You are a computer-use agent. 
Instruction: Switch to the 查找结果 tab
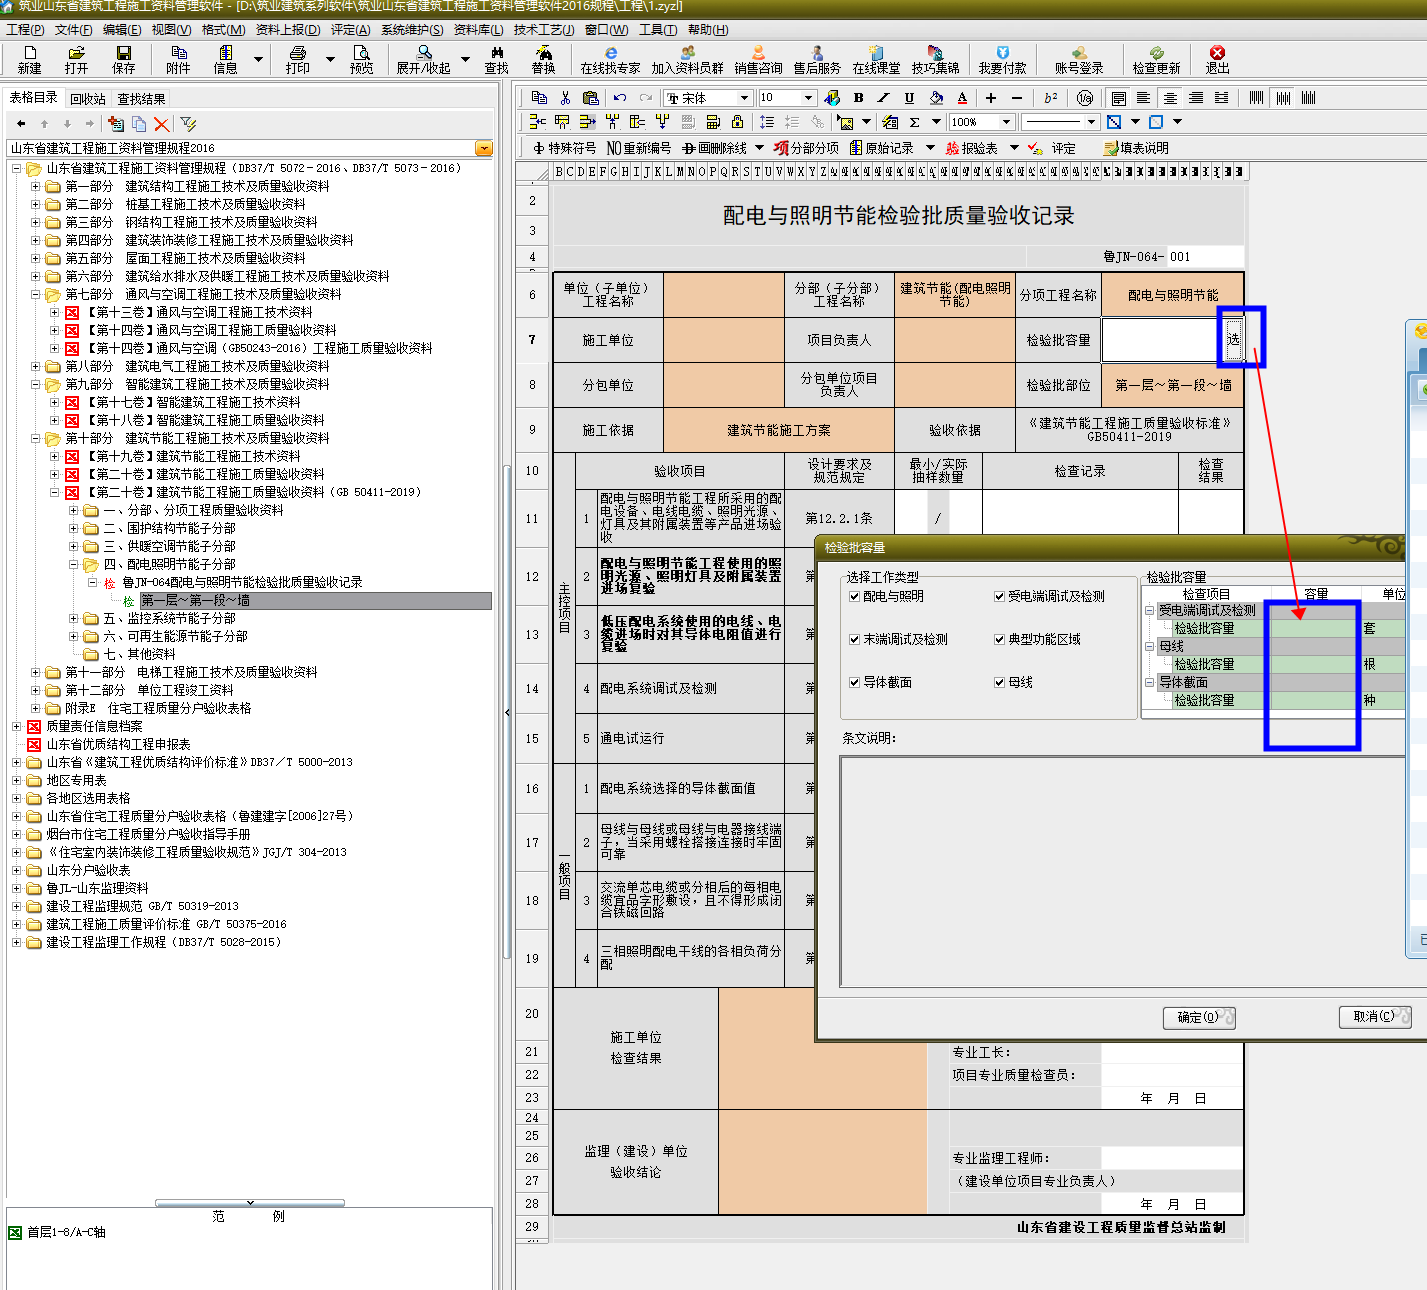[141, 99]
